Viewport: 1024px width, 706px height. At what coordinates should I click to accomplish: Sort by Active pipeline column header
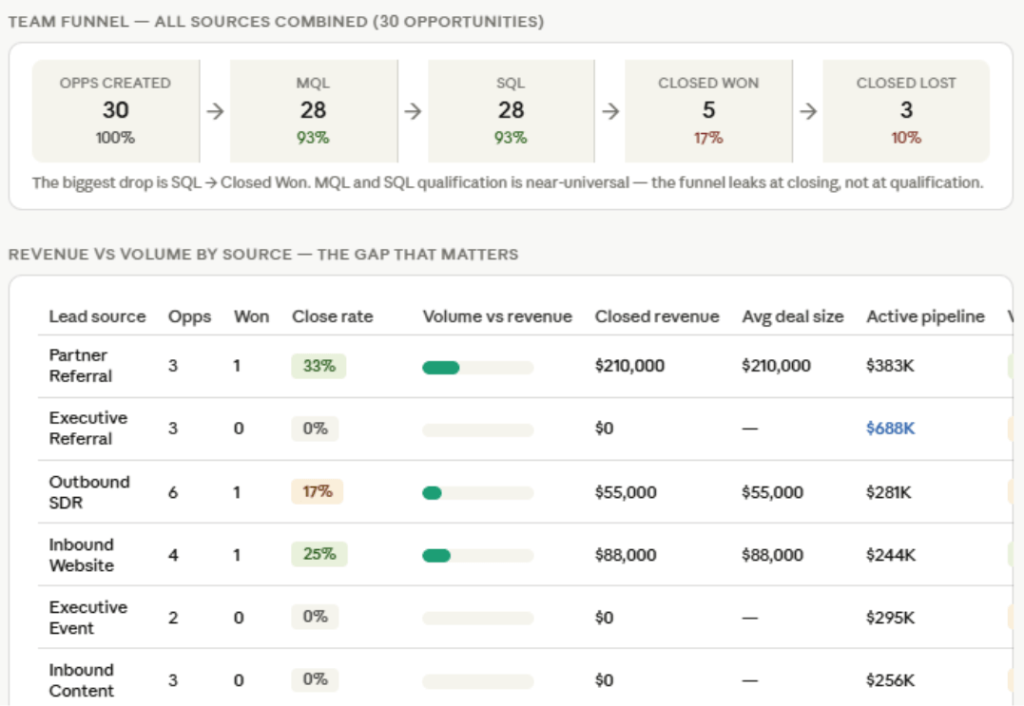925,316
